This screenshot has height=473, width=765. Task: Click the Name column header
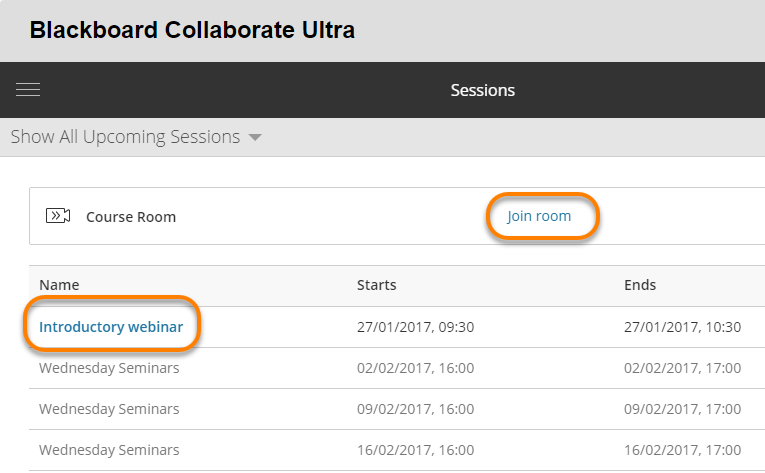59,285
